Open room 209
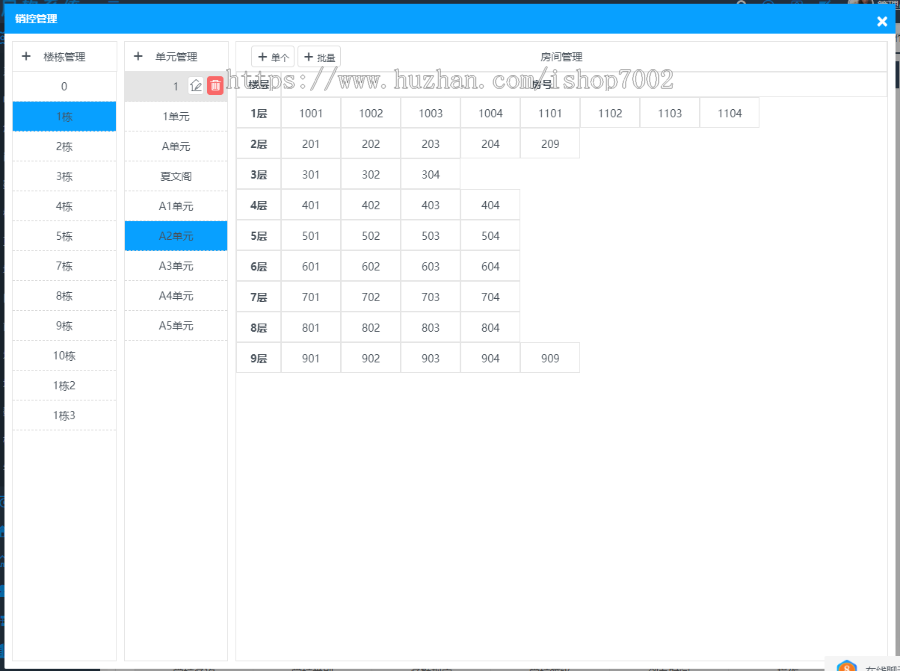900x671 pixels. pos(550,144)
